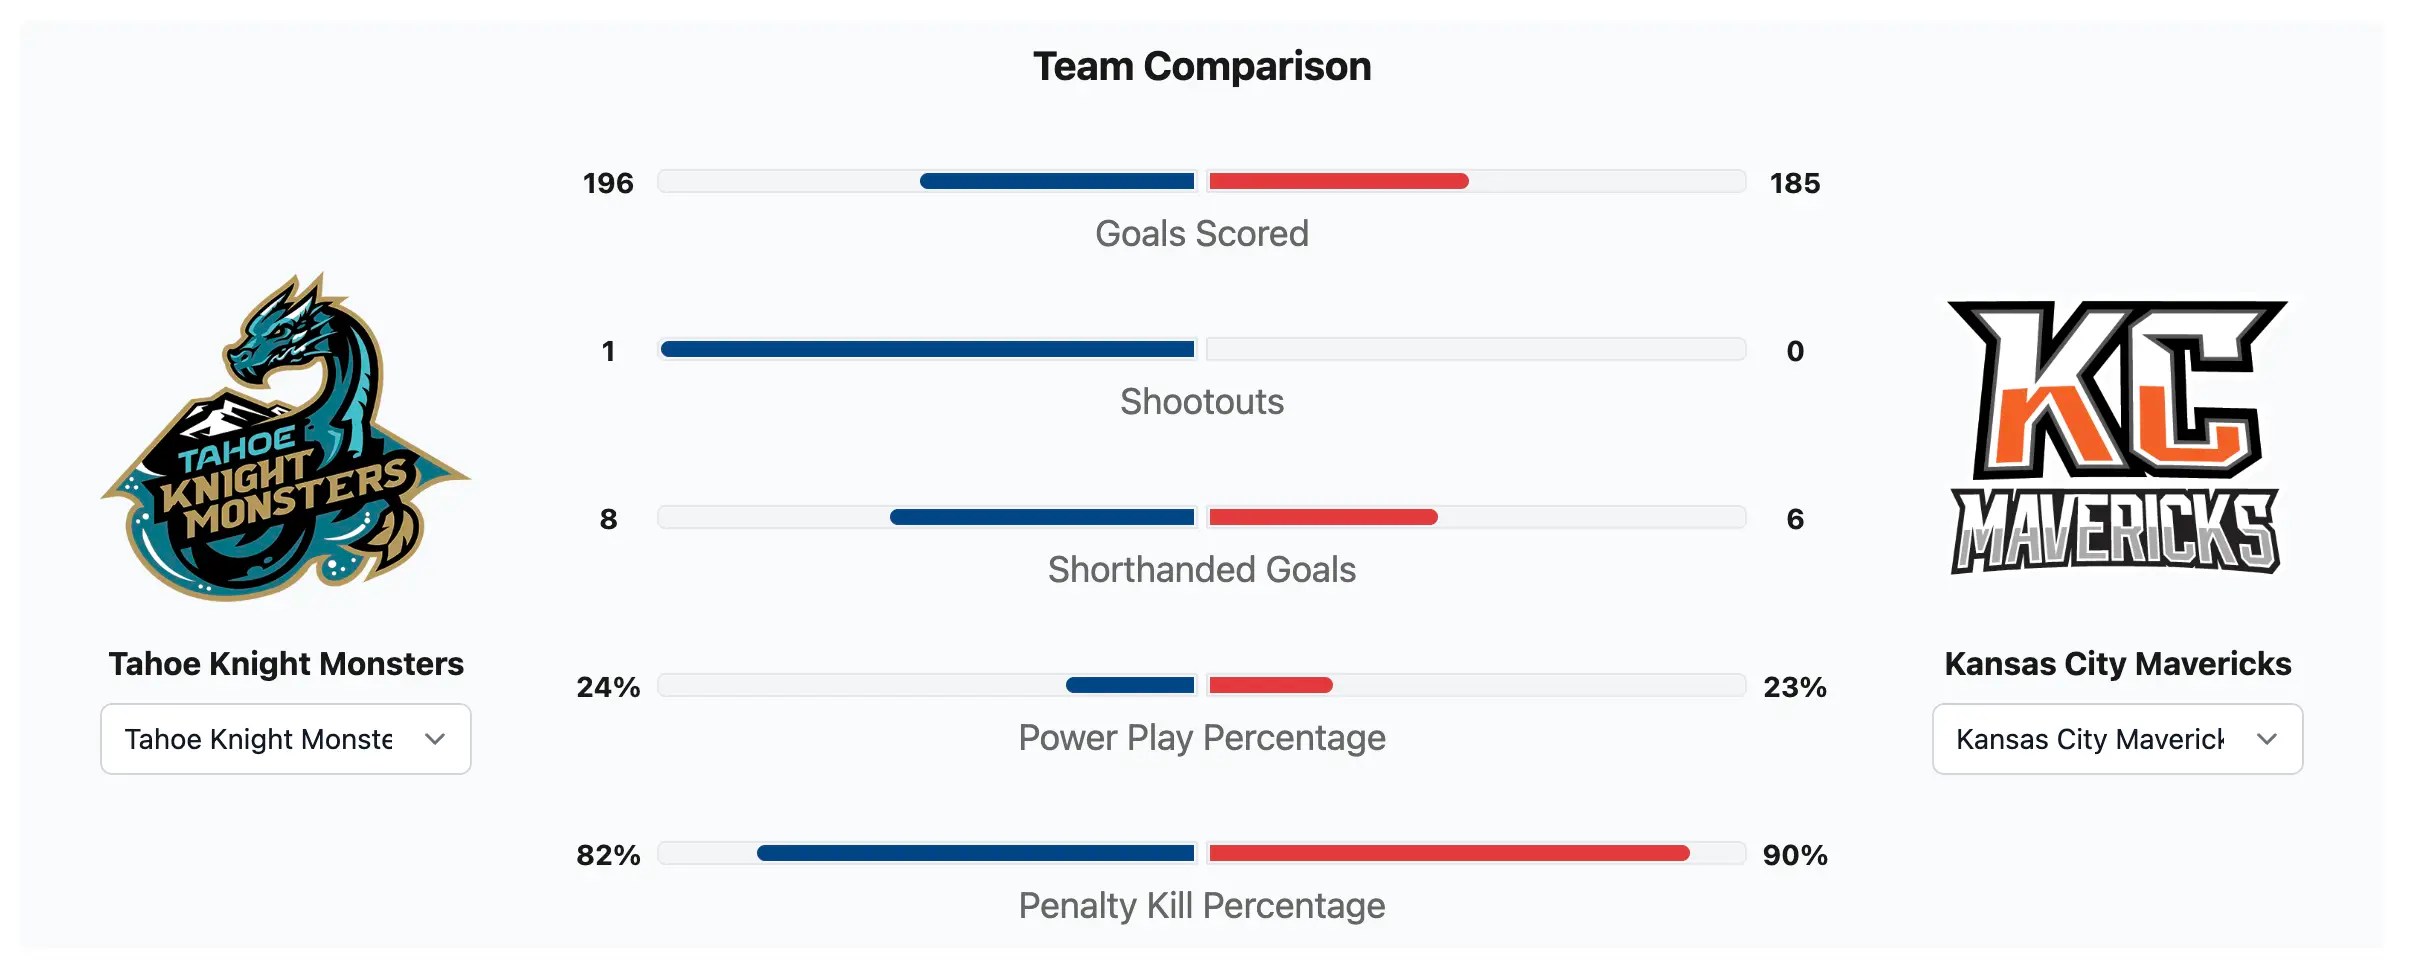
Task: Click the Tahoe Knight Monsters team name
Action: (286, 664)
